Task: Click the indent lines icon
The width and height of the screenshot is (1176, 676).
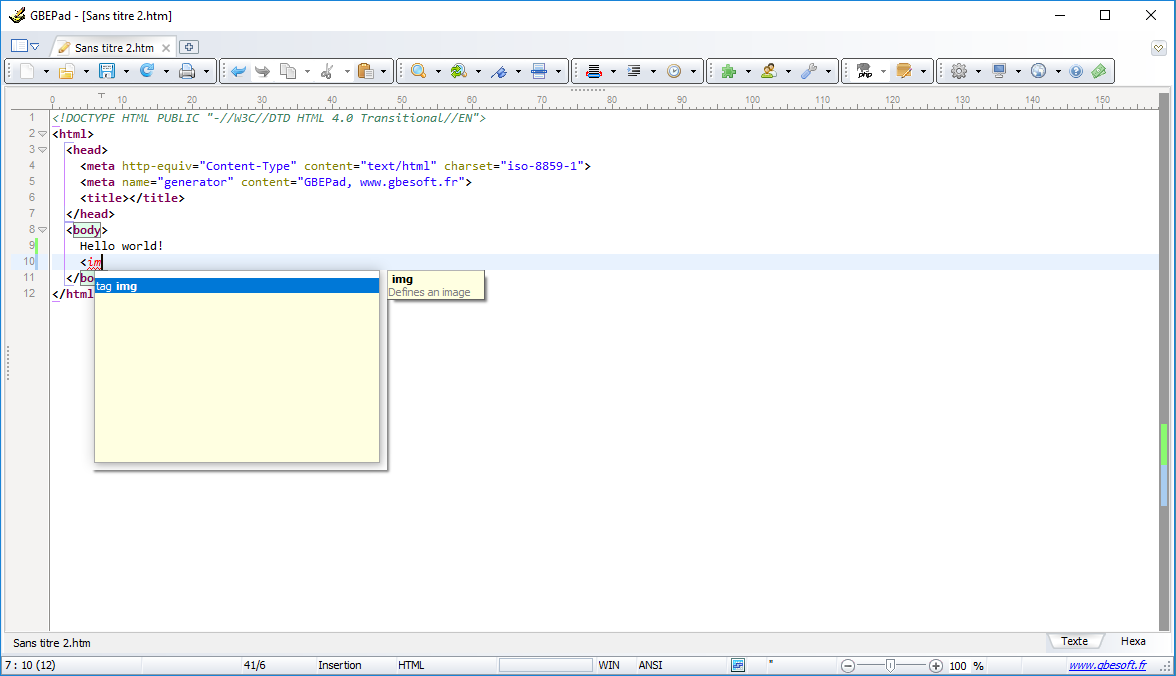Action: (634, 71)
